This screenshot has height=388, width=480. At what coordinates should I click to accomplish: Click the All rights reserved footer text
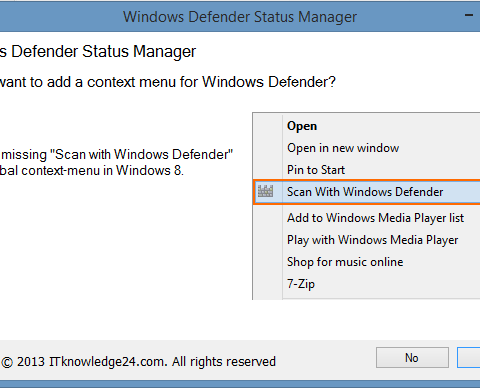[x=224, y=362]
